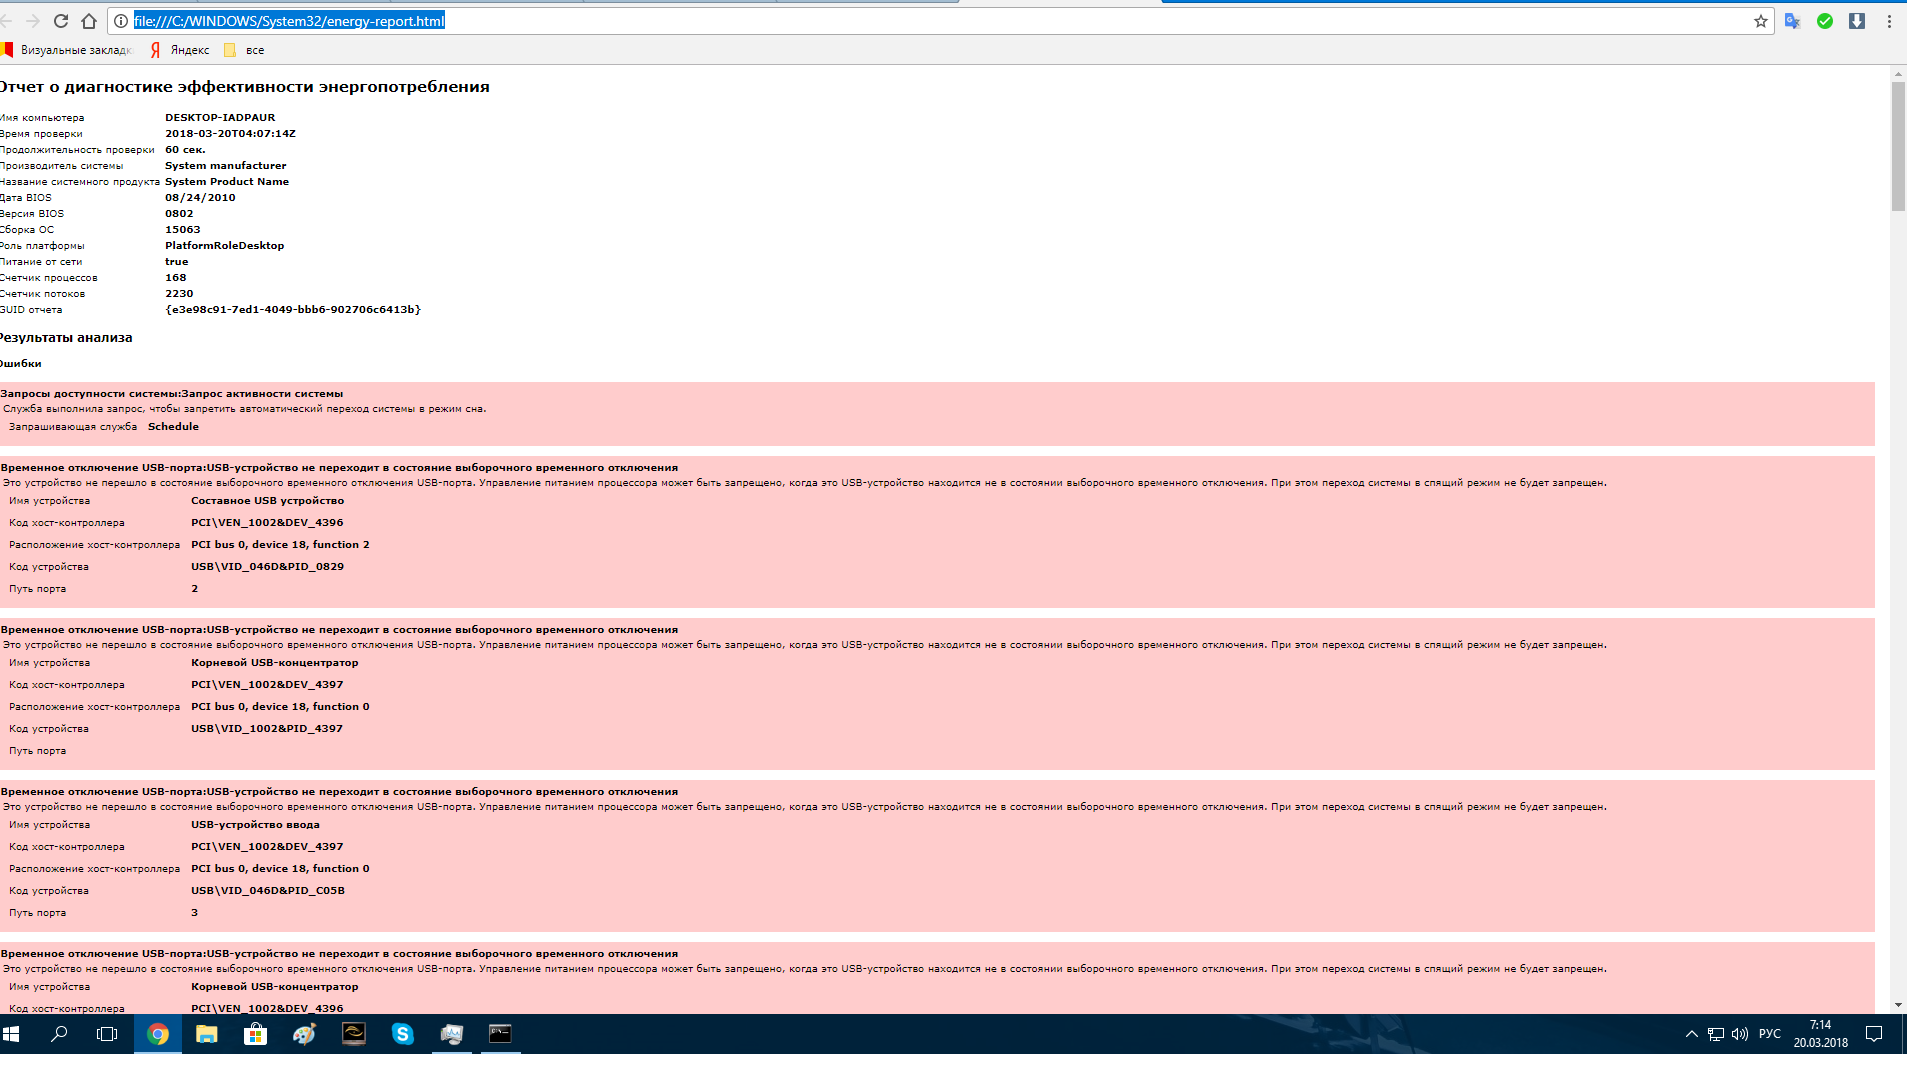Viewport: 1920px width, 1080px height.
Task: Open the download arrow extension
Action: (1857, 21)
